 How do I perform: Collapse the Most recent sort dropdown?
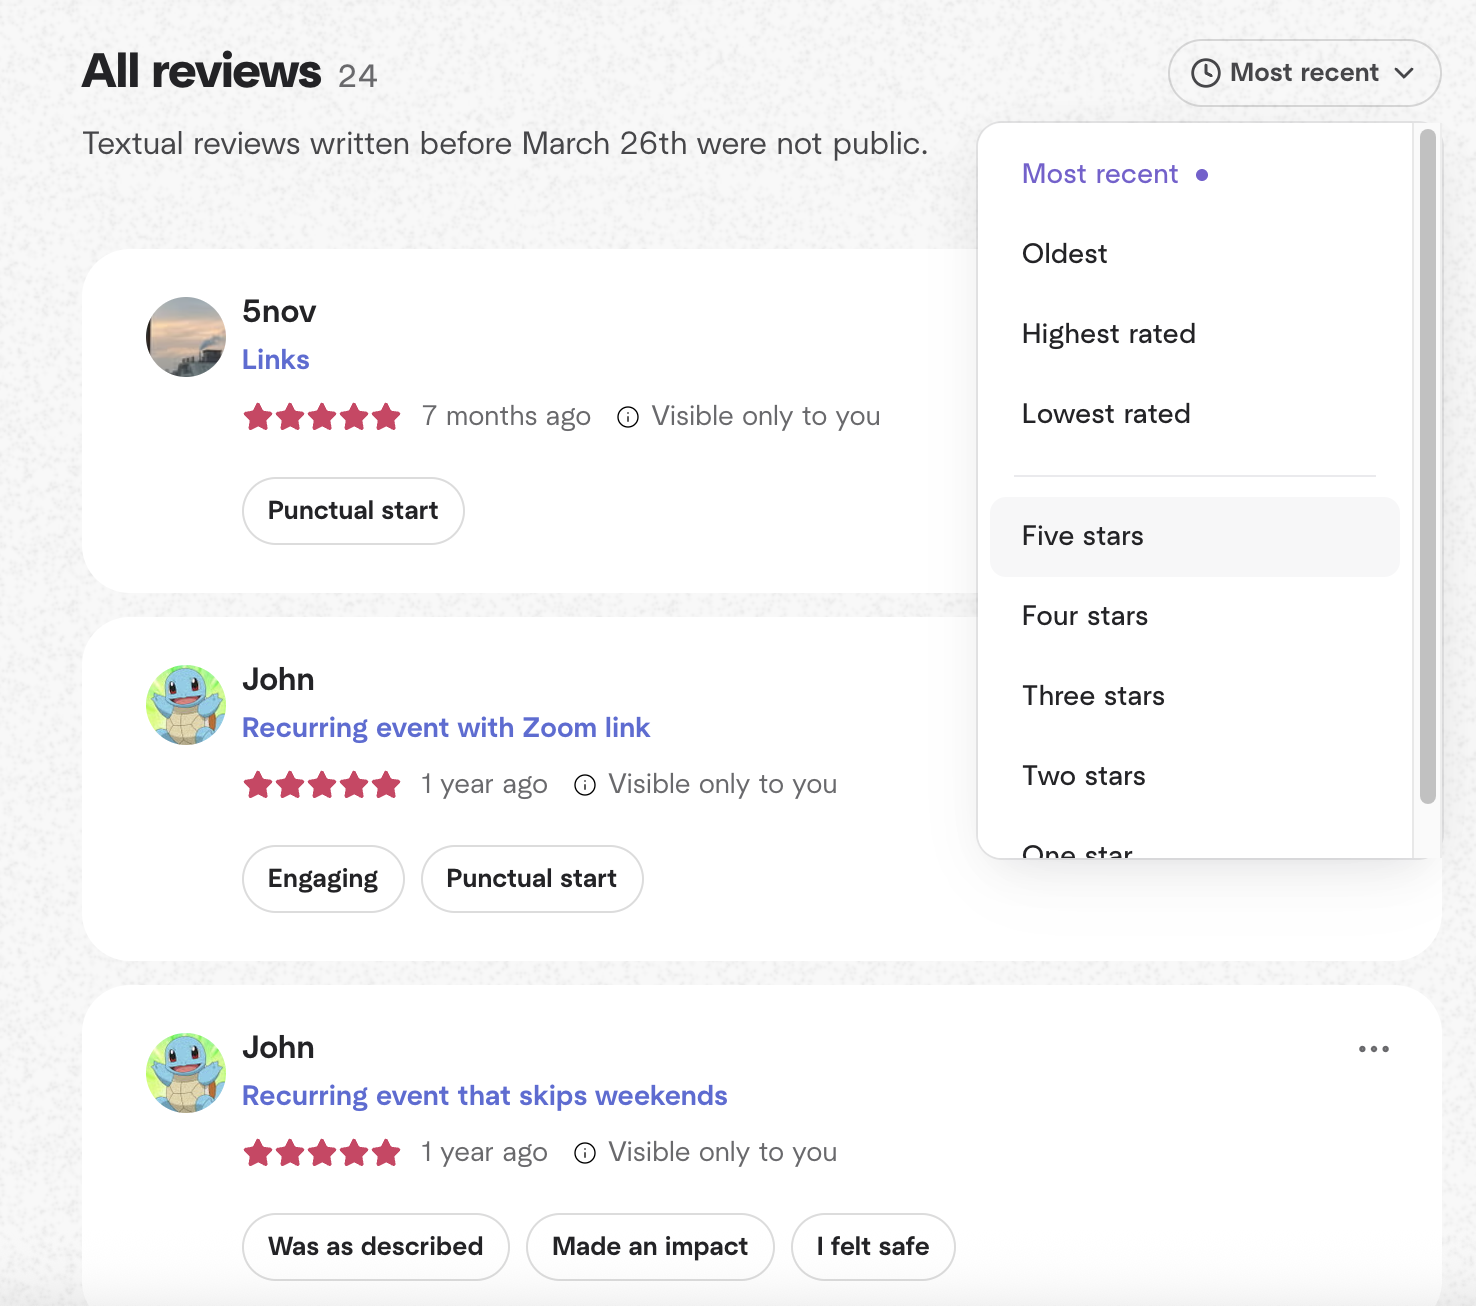[1304, 73]
